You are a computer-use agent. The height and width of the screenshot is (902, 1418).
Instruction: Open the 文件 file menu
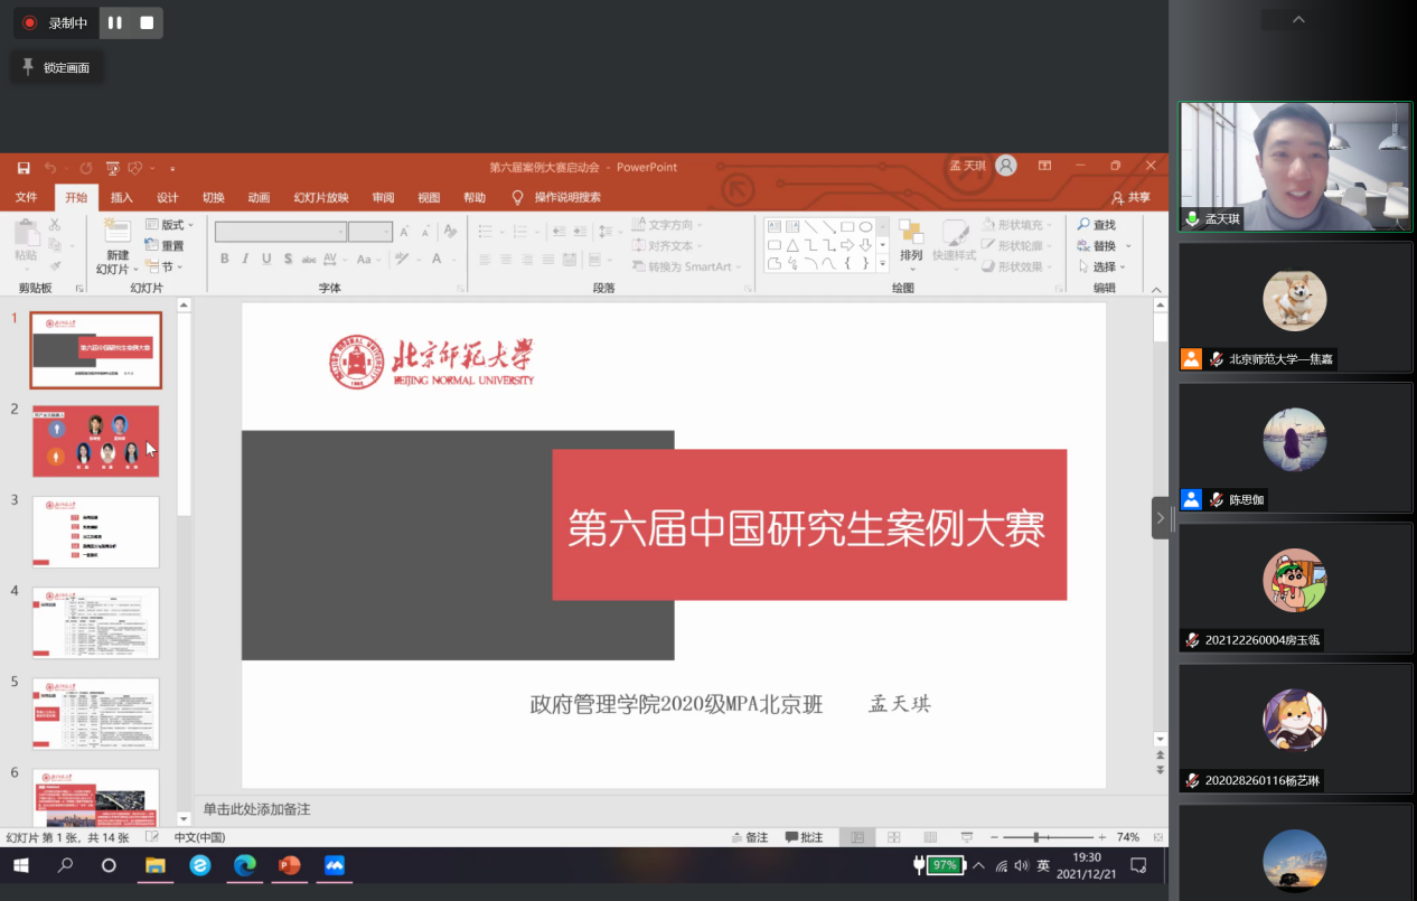click(x=27, y=198)
